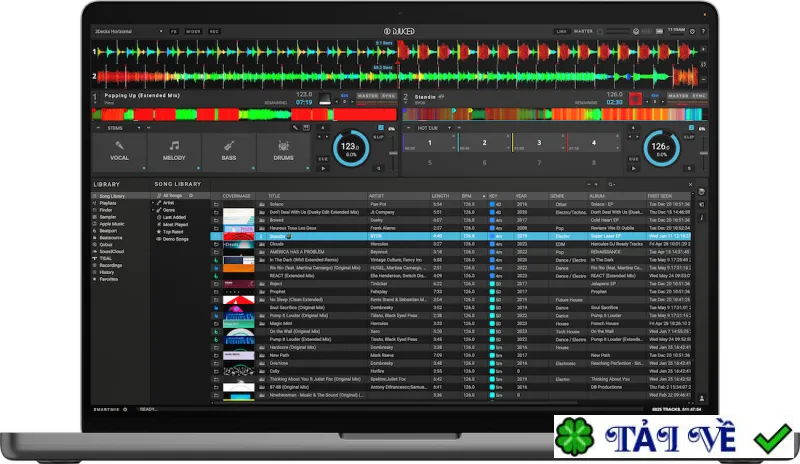Toggle MASTER on deck 1

click(x=367, y=95)
